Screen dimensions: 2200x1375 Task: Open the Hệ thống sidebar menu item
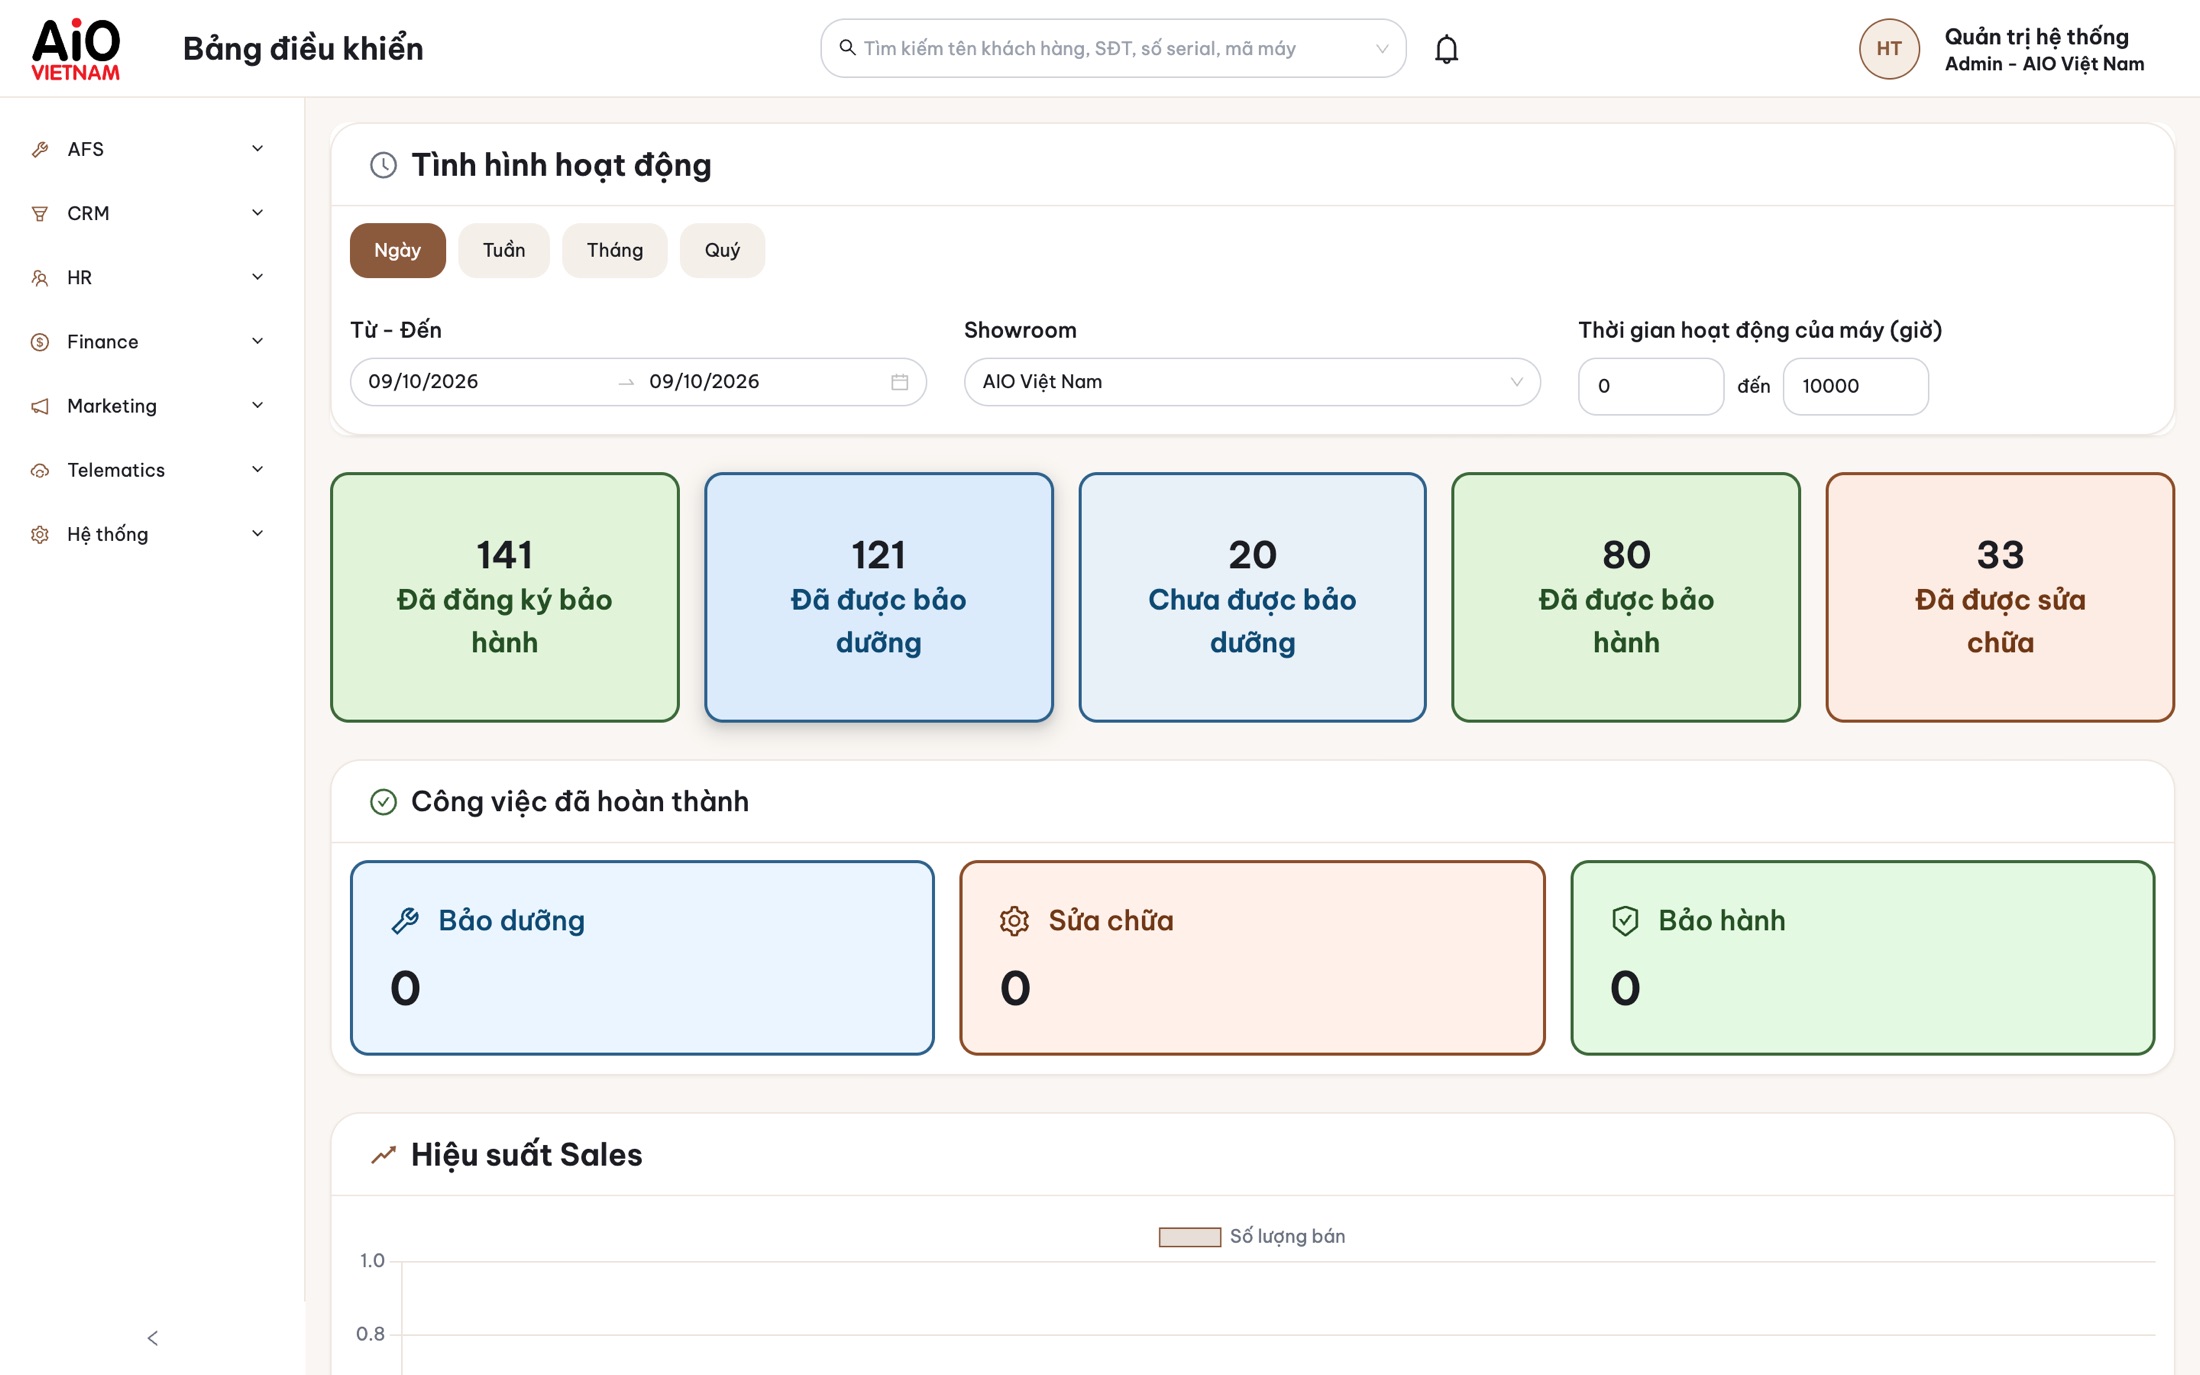point(150,534)
